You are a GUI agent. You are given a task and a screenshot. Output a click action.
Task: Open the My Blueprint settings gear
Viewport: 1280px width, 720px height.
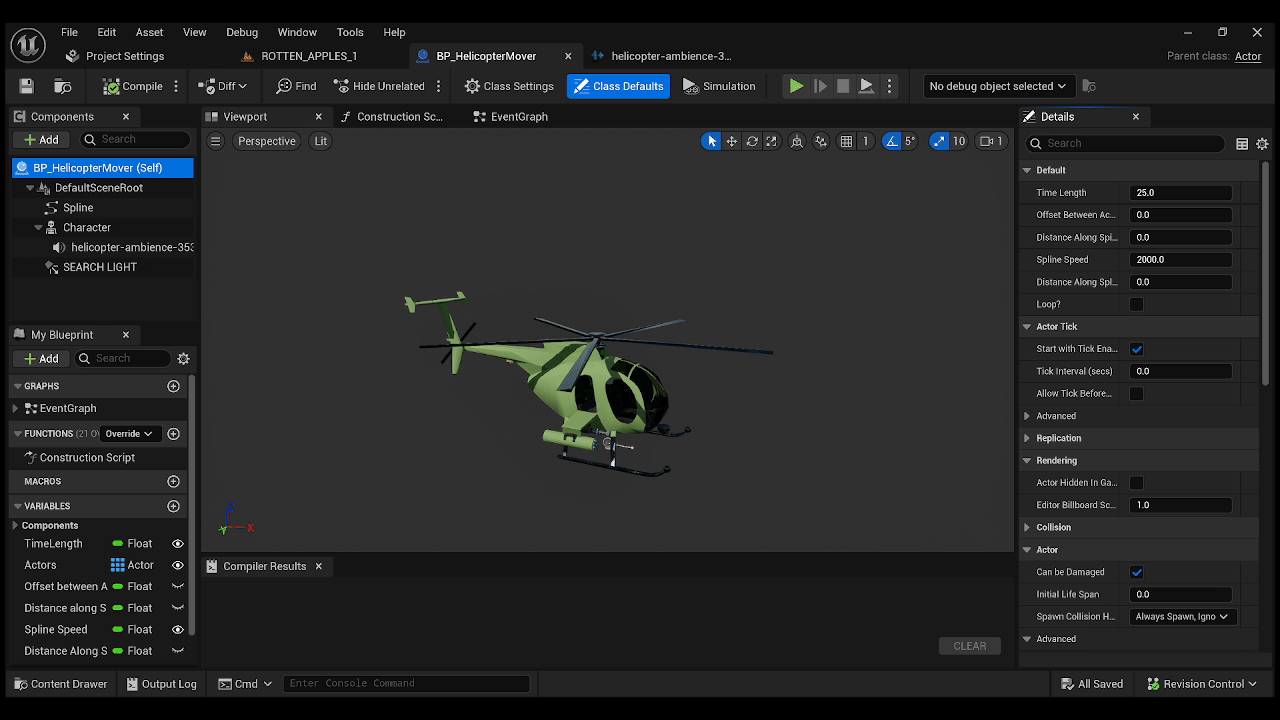tap(183, 358)
